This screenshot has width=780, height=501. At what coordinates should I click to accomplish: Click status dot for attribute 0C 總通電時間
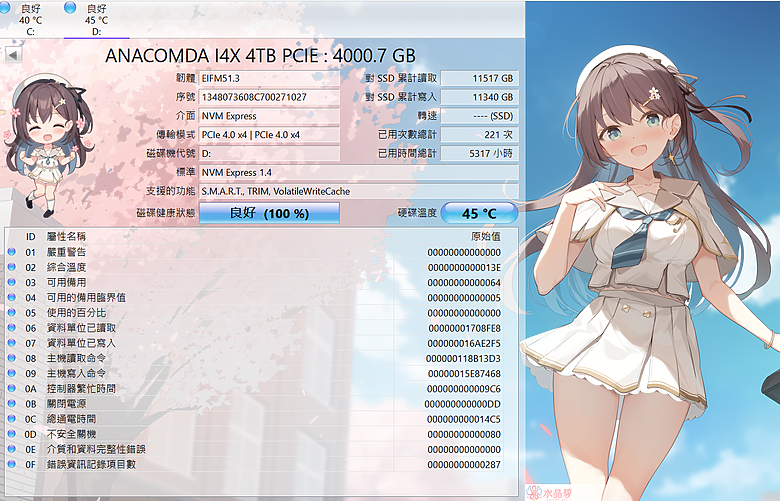[11, 419]
